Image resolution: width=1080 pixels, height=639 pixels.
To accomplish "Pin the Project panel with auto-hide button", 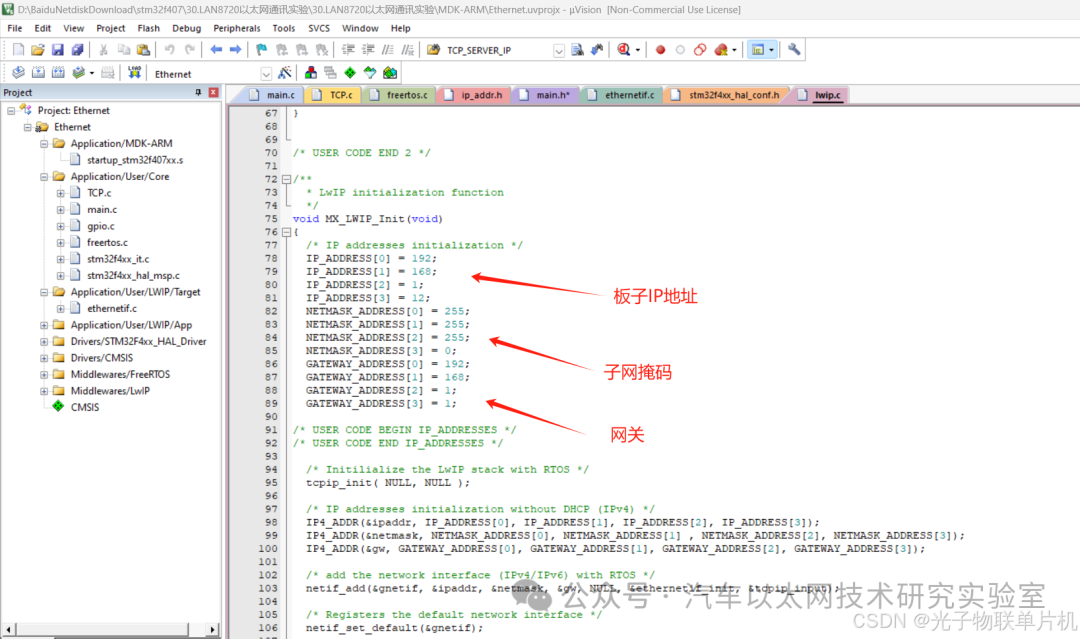I will pyautogui.click(x=199, y=91).
